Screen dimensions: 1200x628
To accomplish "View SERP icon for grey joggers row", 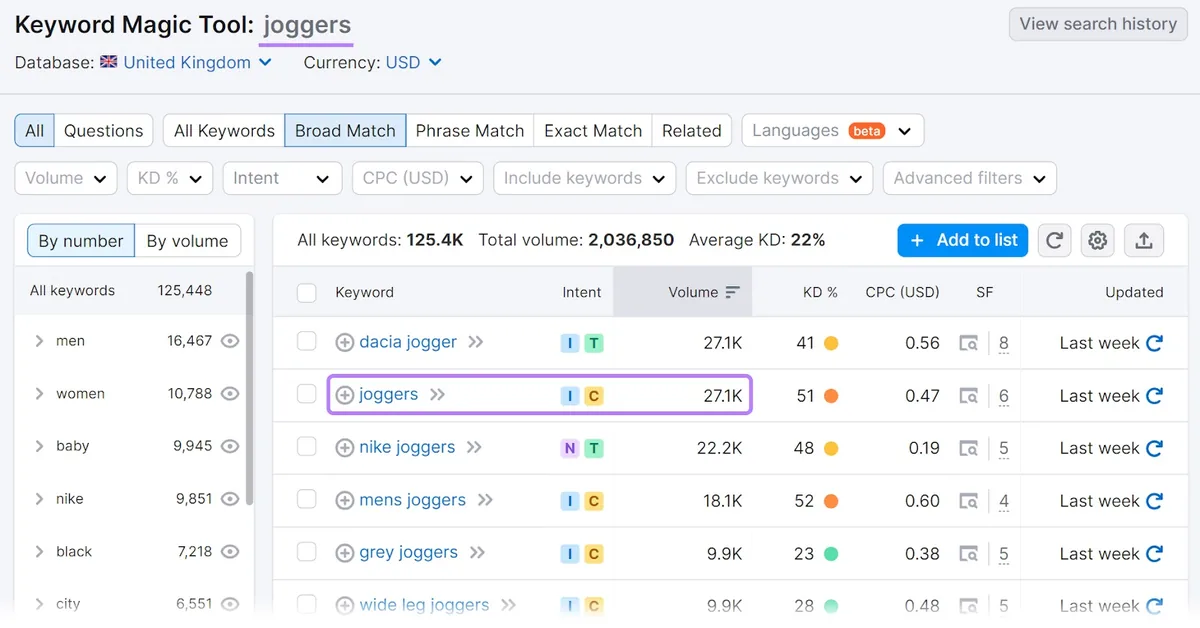I will coord(968,553).
